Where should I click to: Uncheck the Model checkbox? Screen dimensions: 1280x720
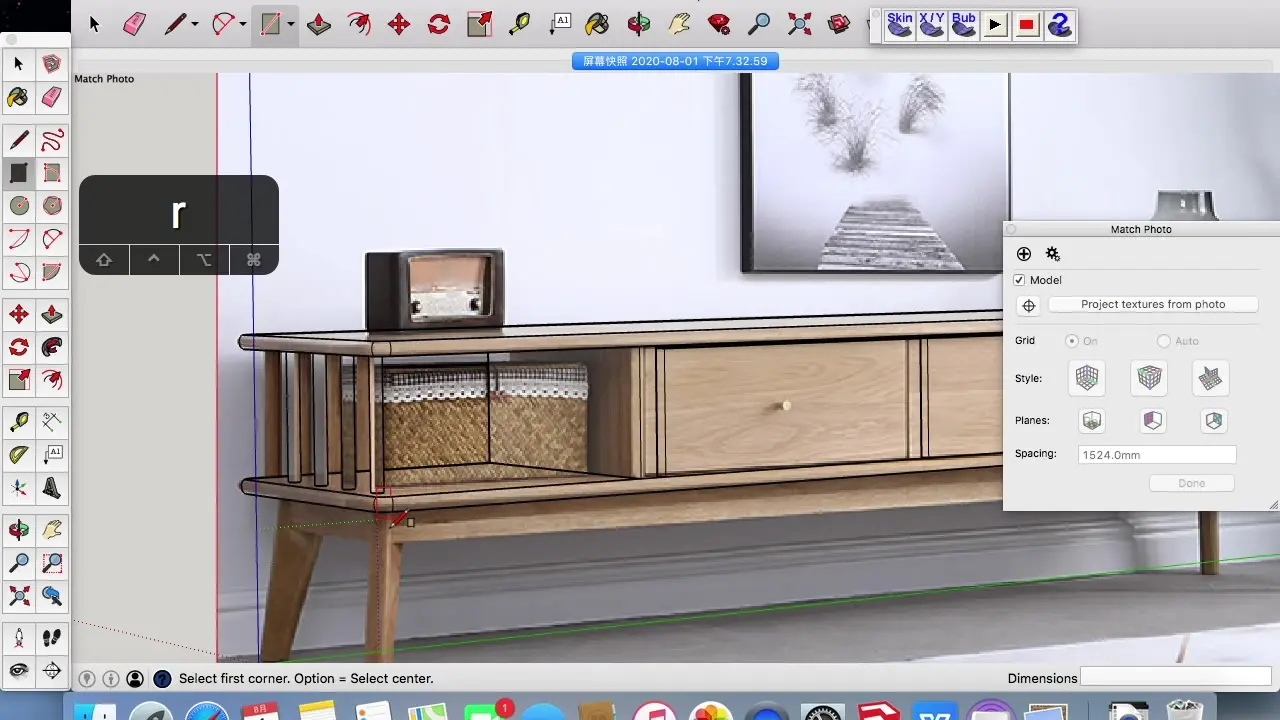point(1019,280)
